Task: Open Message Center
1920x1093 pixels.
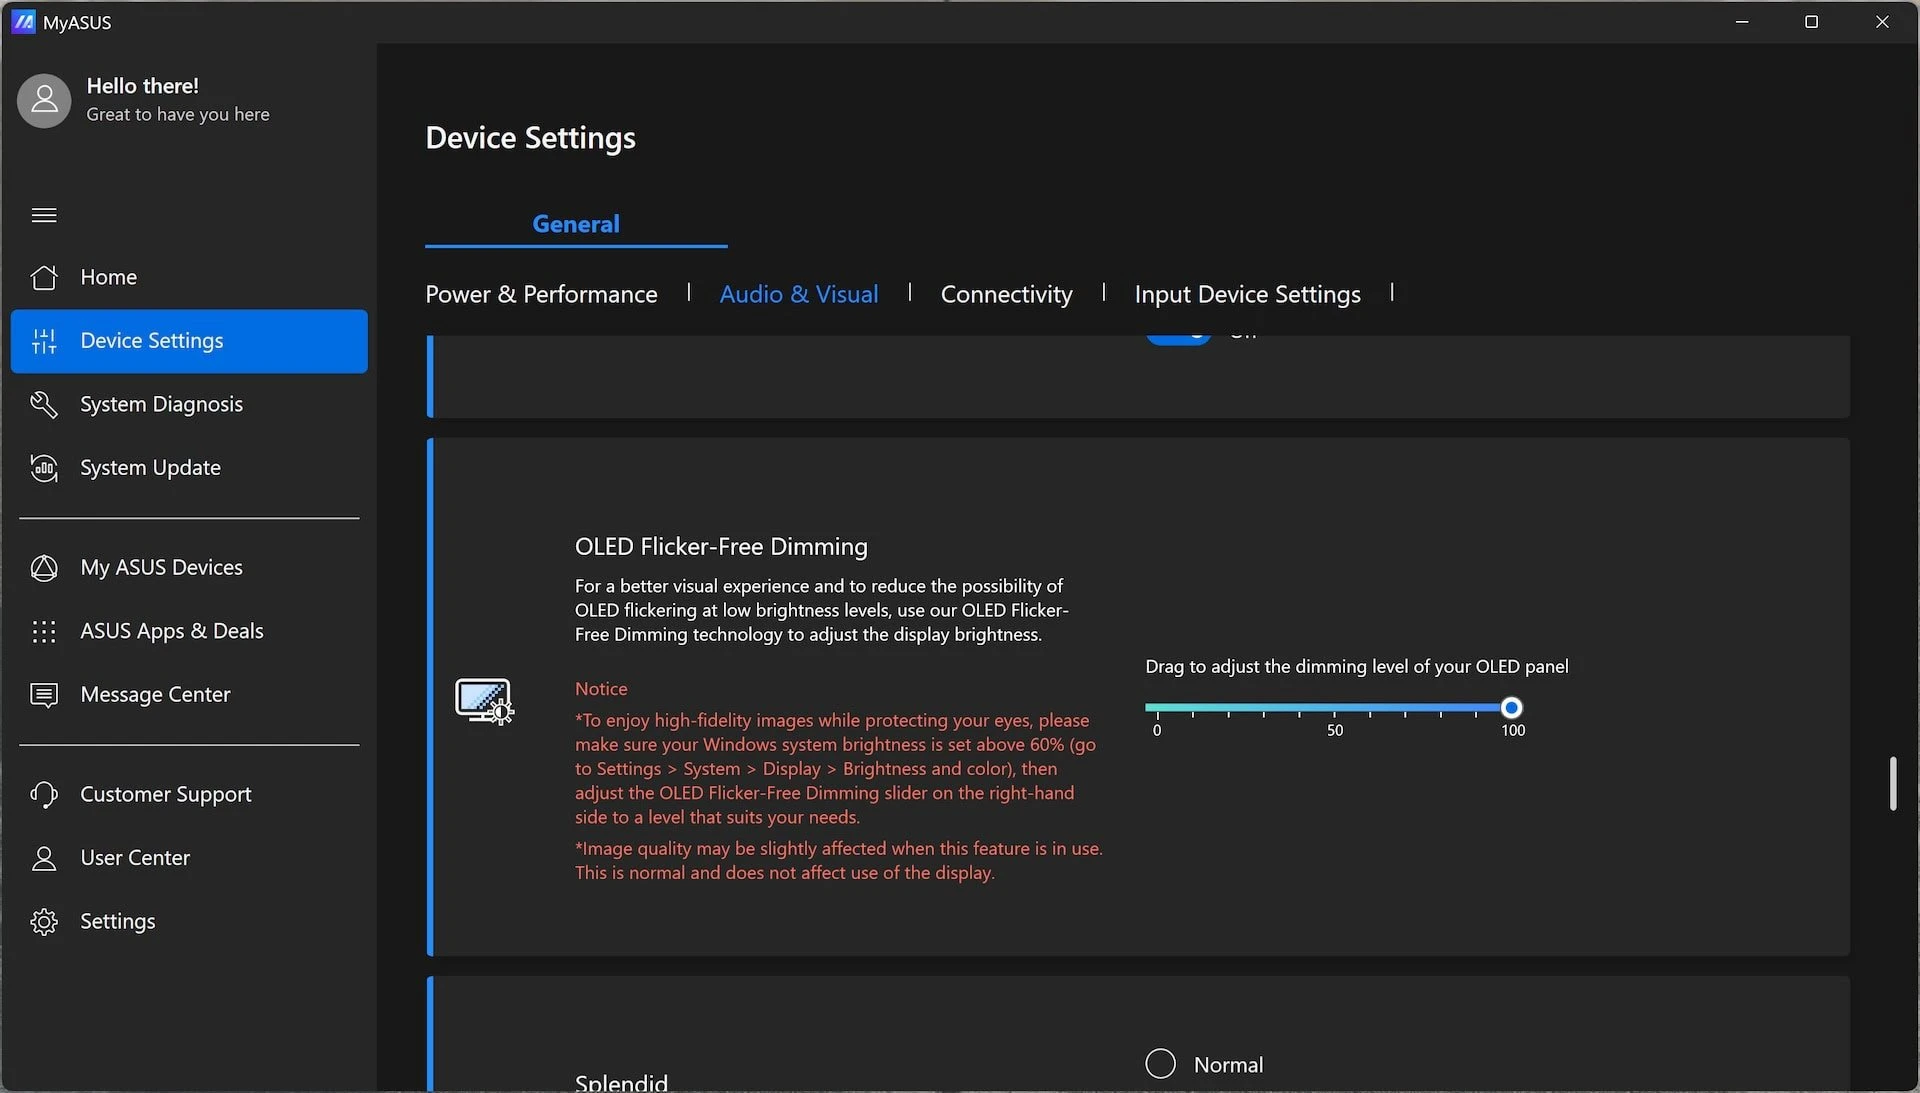Action: coord(189,695)
